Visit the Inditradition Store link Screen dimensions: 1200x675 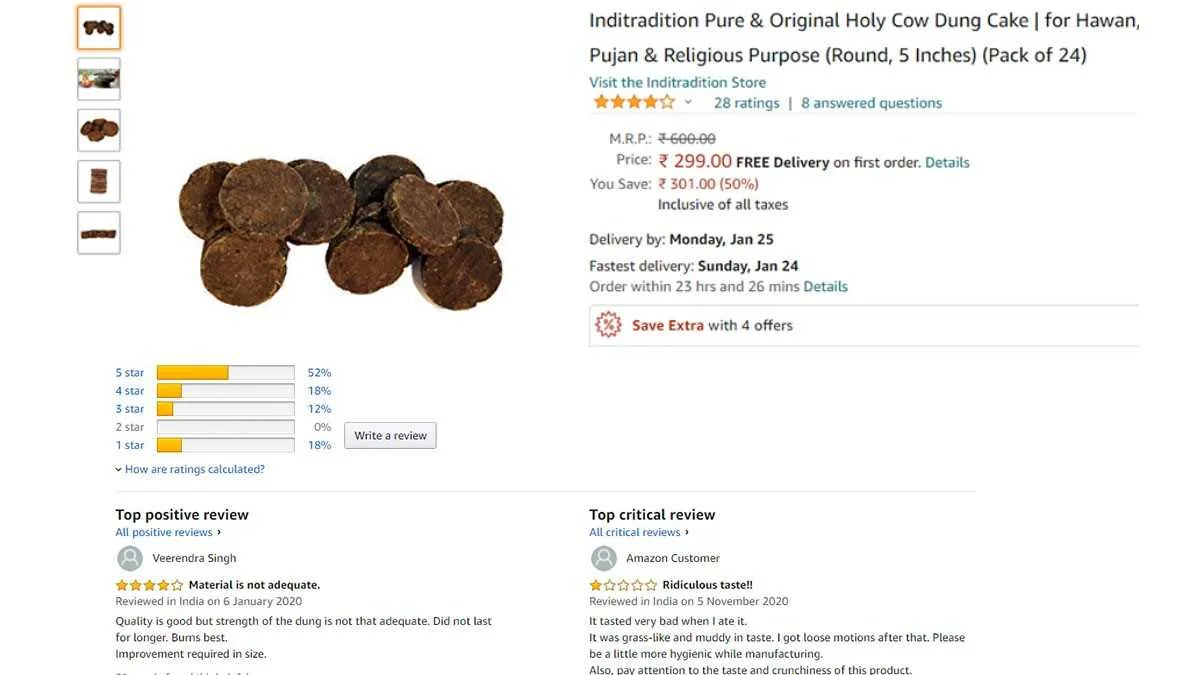pyautogui.click(x=677, y=83)
